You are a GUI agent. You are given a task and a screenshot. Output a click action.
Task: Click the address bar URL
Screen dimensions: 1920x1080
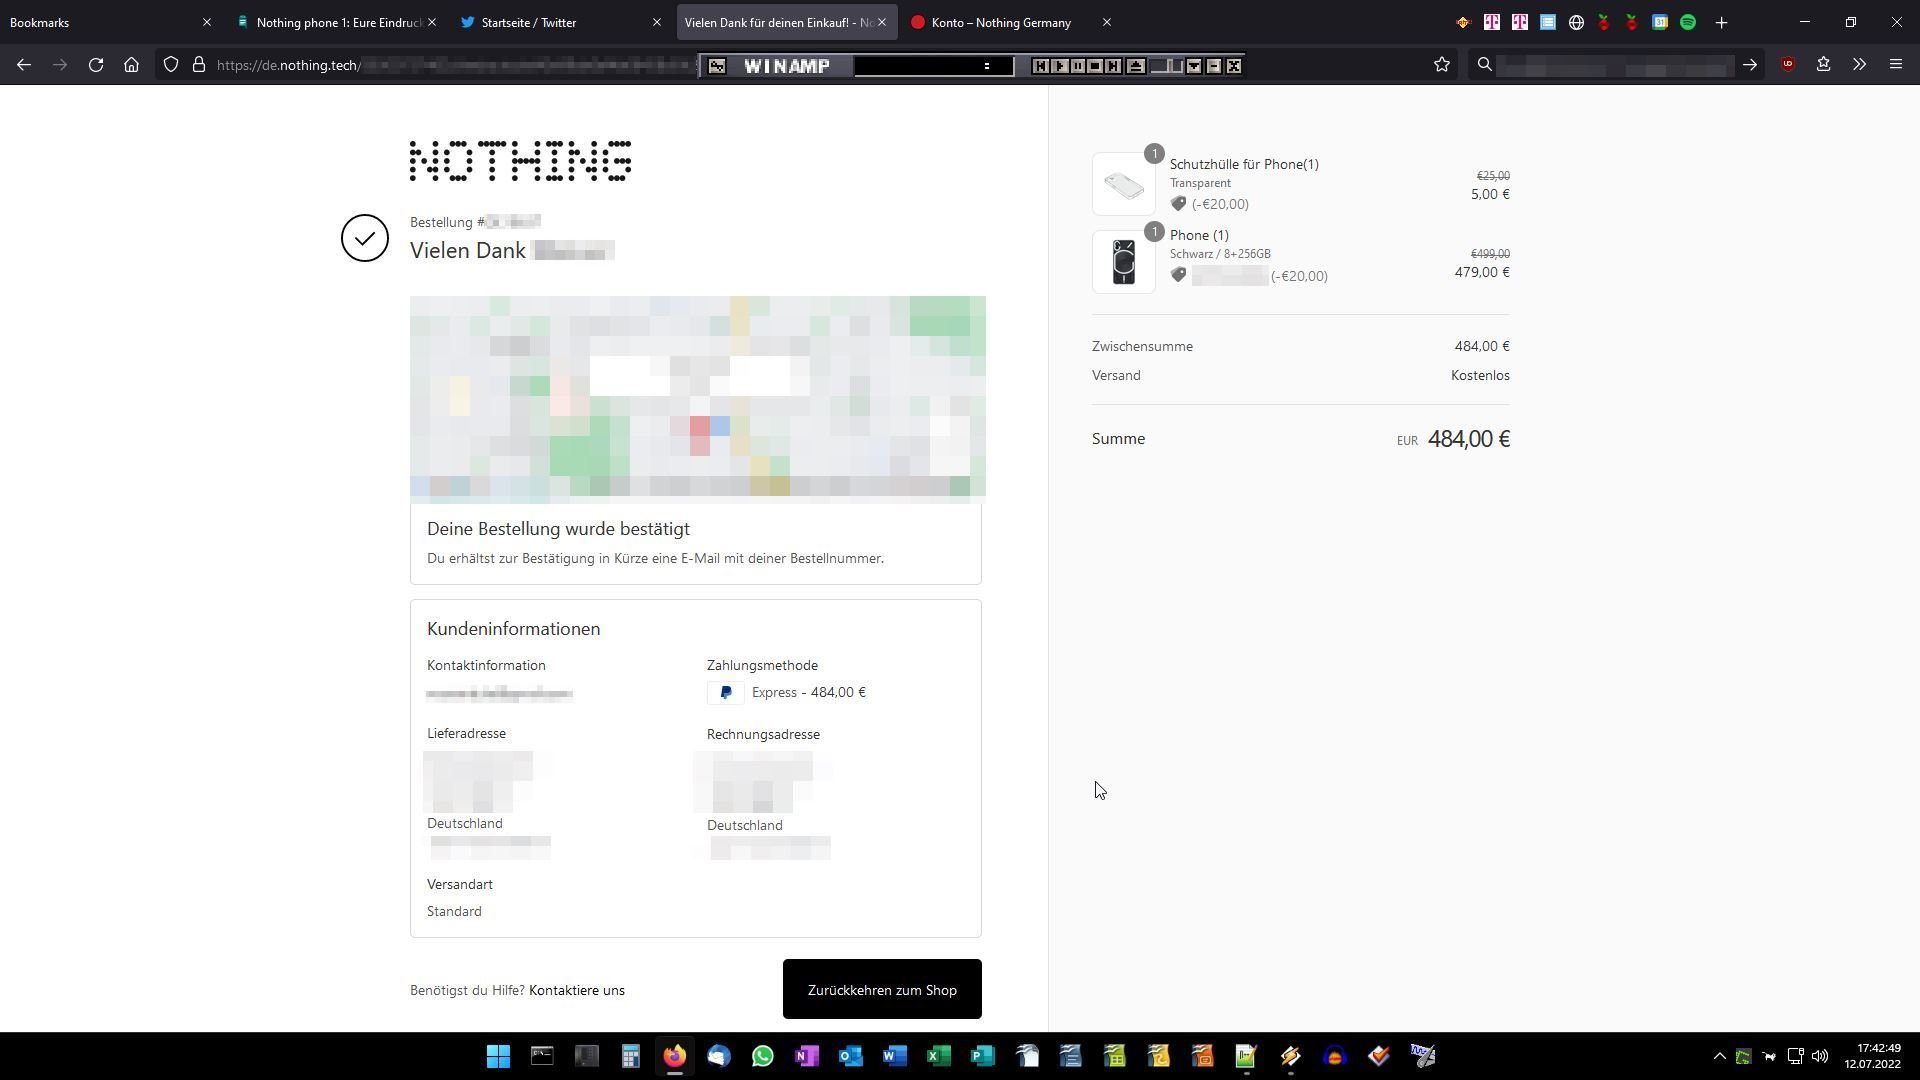coord(455,65)
